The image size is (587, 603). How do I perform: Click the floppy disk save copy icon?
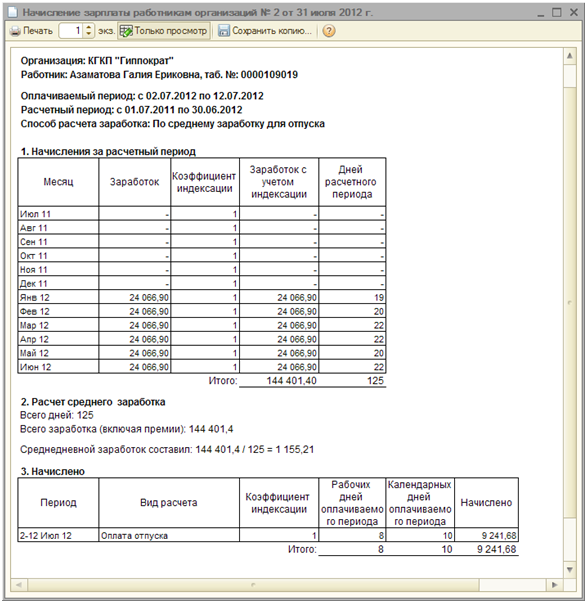[223, 31]
